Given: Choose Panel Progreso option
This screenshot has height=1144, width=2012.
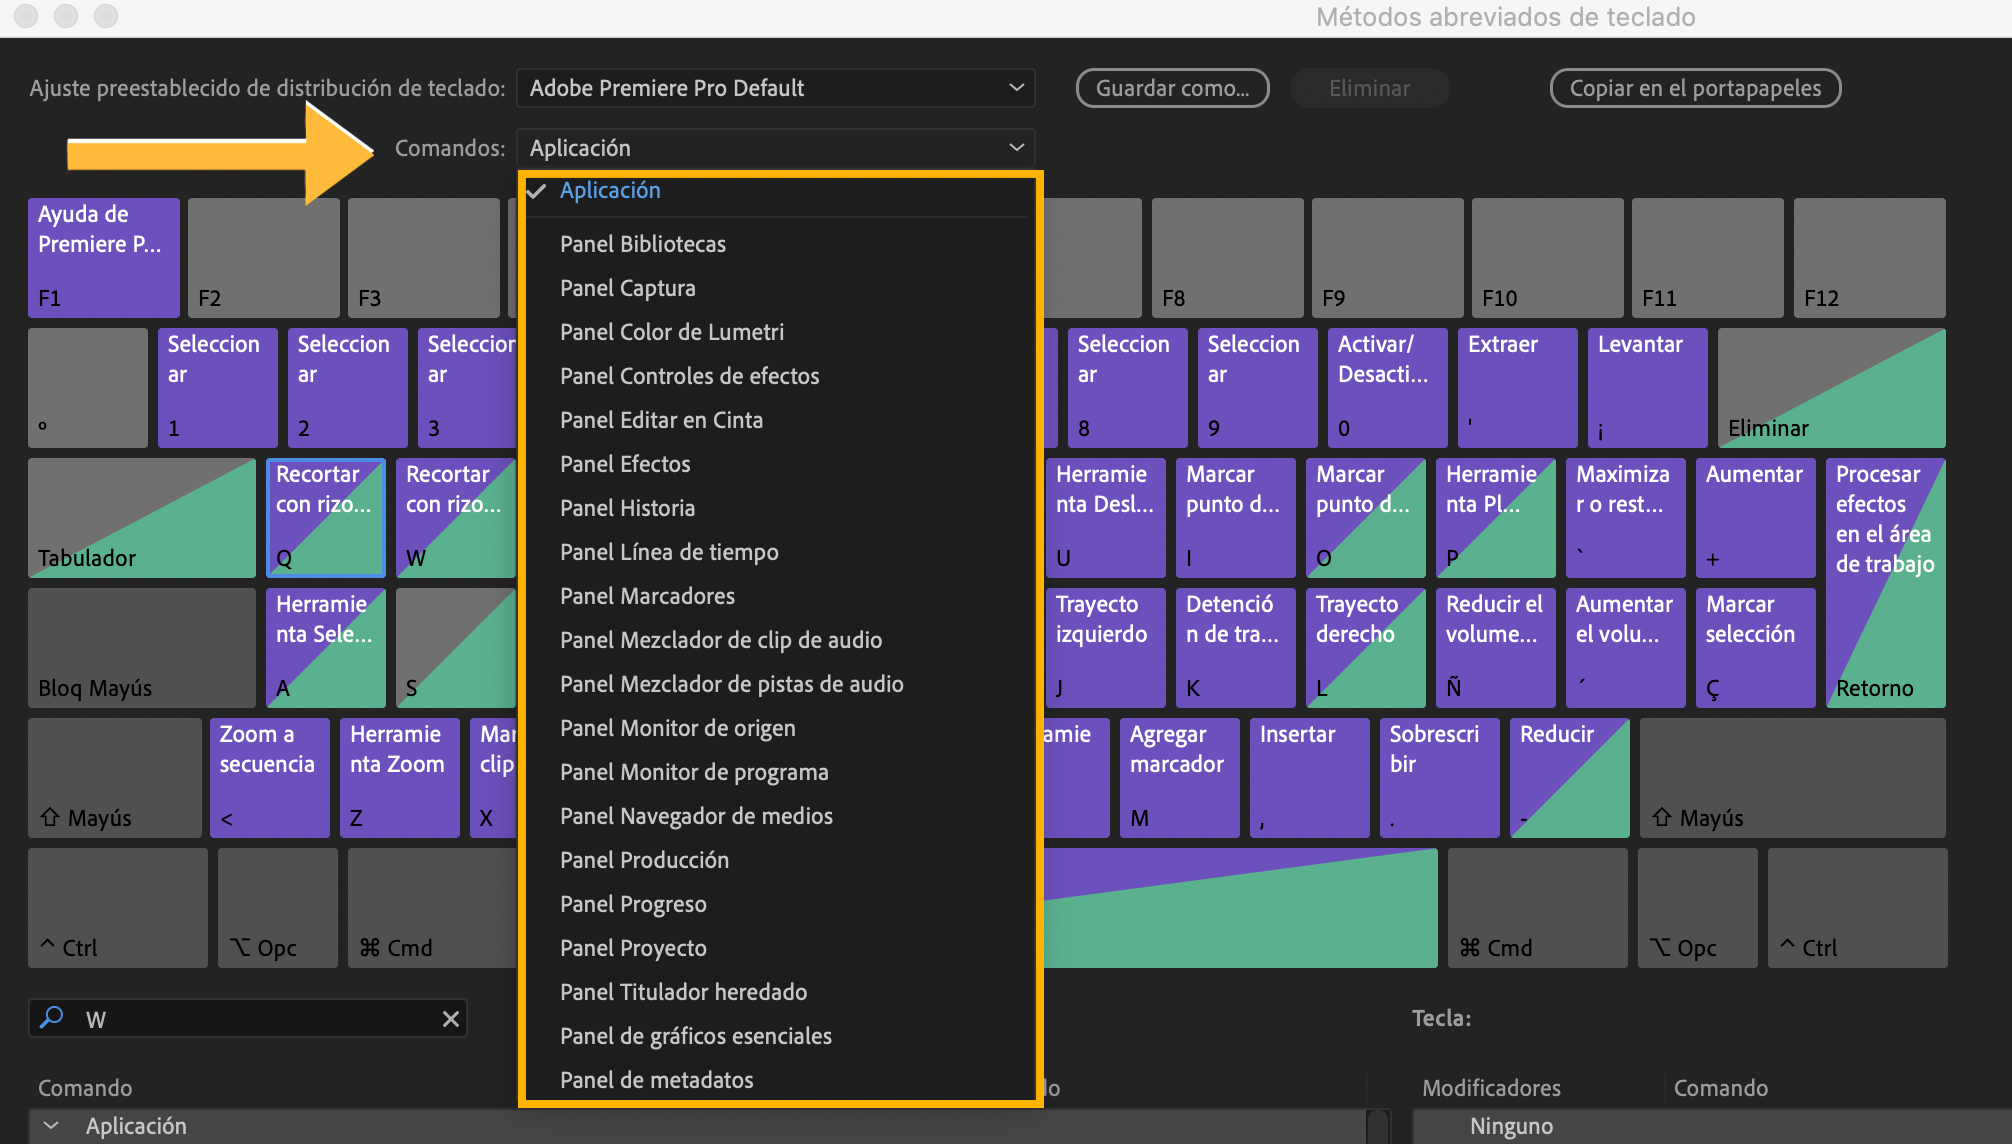Looking at the screenshot, I should 633,904.
